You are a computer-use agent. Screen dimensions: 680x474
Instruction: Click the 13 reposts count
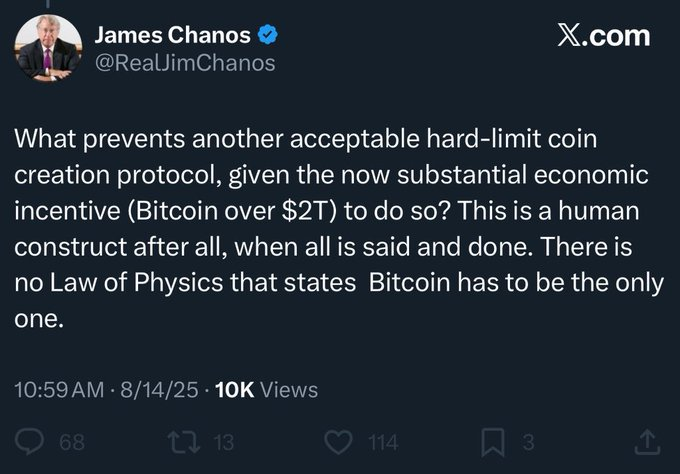pyautogui.click(x=224, y=442)
